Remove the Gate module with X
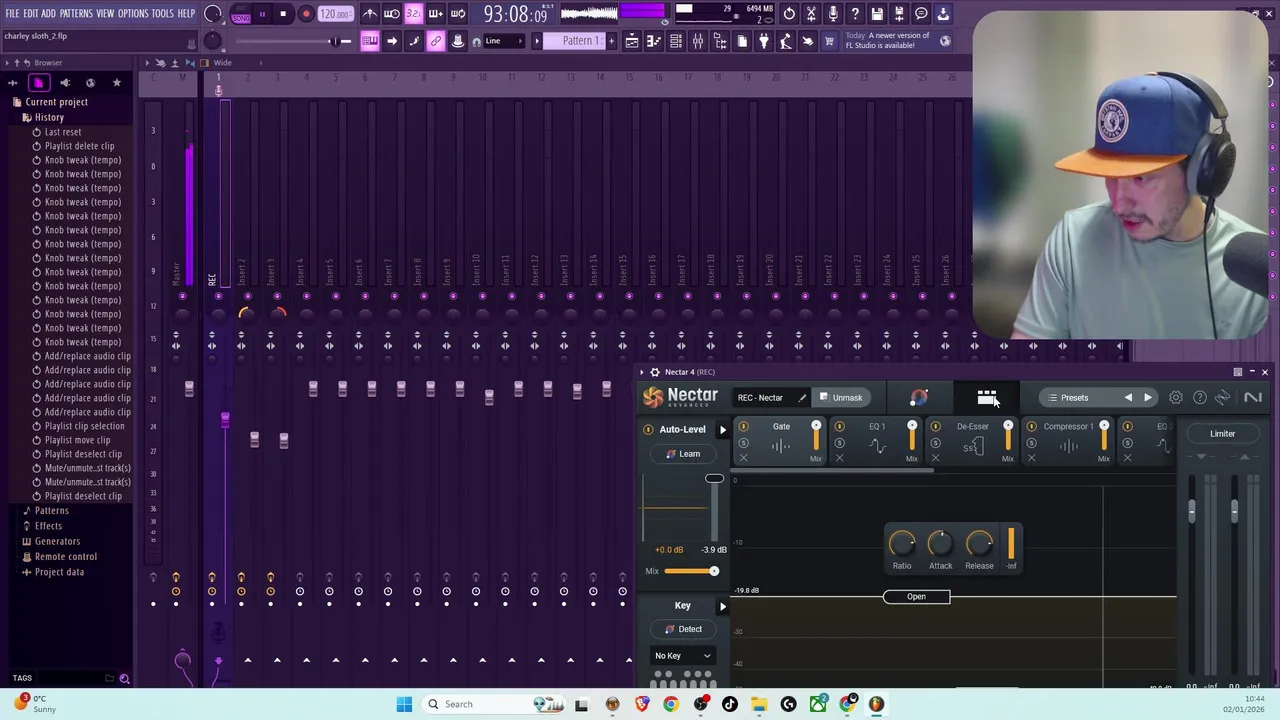 click(x=743, y=459)
